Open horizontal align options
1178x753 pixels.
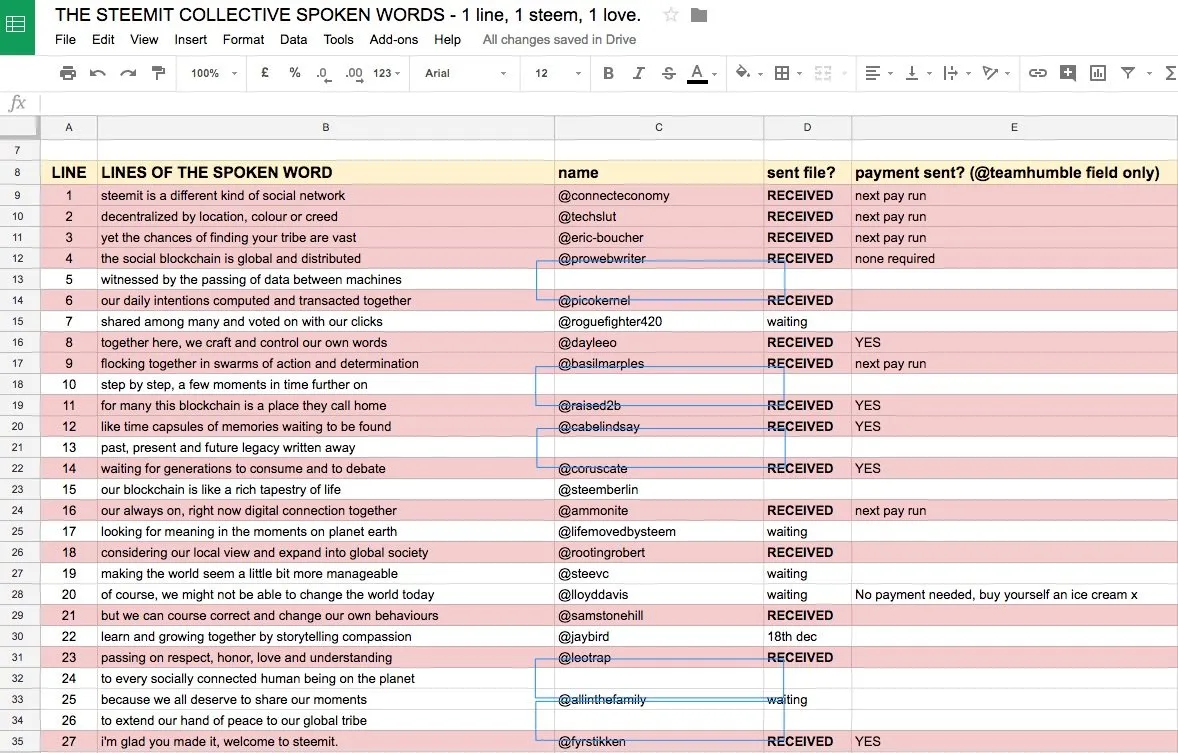[x=872, y=73]
